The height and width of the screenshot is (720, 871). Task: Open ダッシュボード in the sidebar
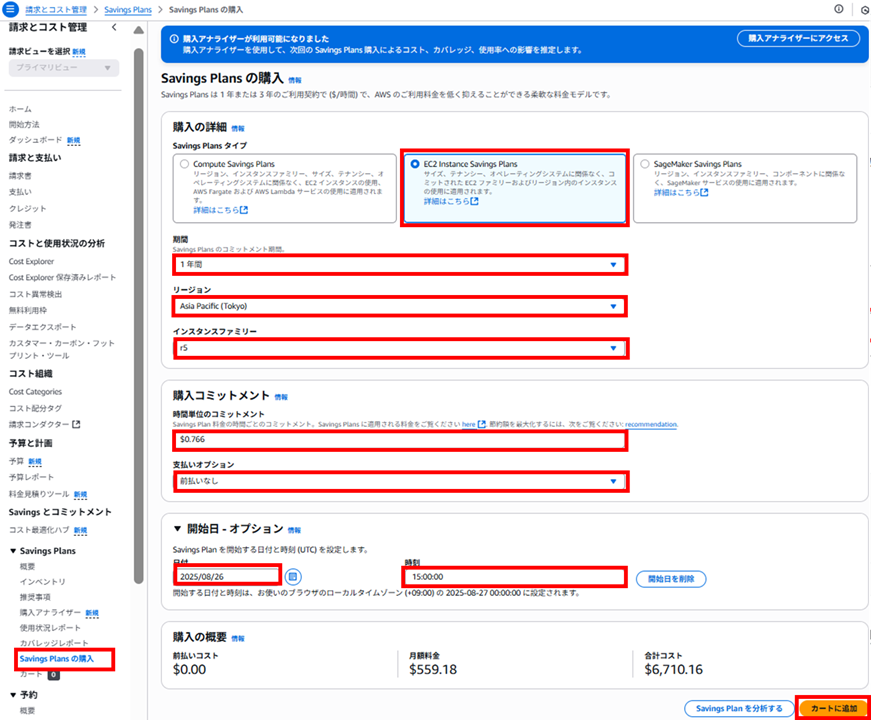click(35, 140)
